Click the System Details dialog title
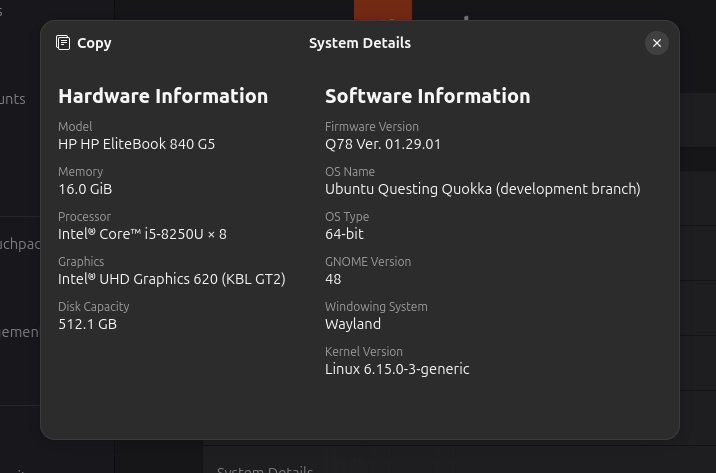 [359, 43]
